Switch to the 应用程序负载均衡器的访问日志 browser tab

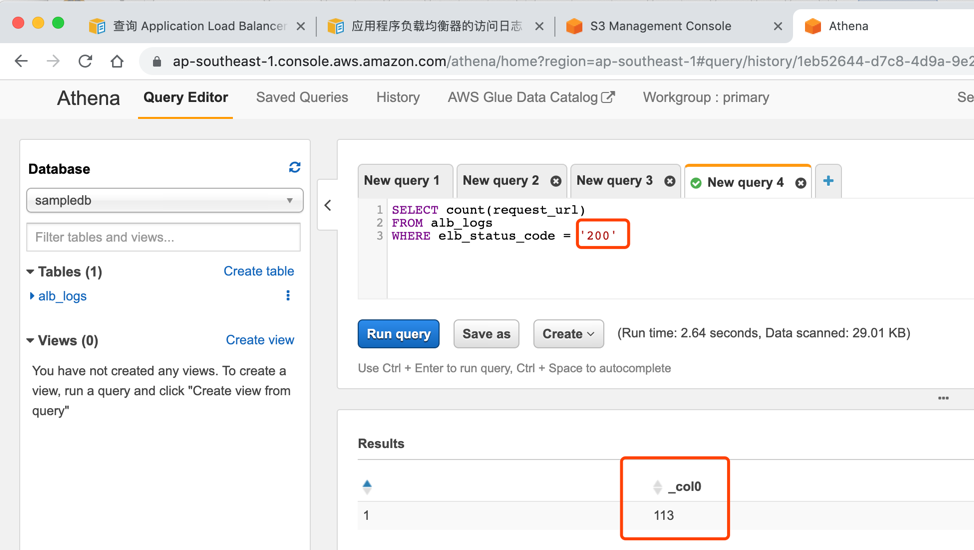click(436, 26)
